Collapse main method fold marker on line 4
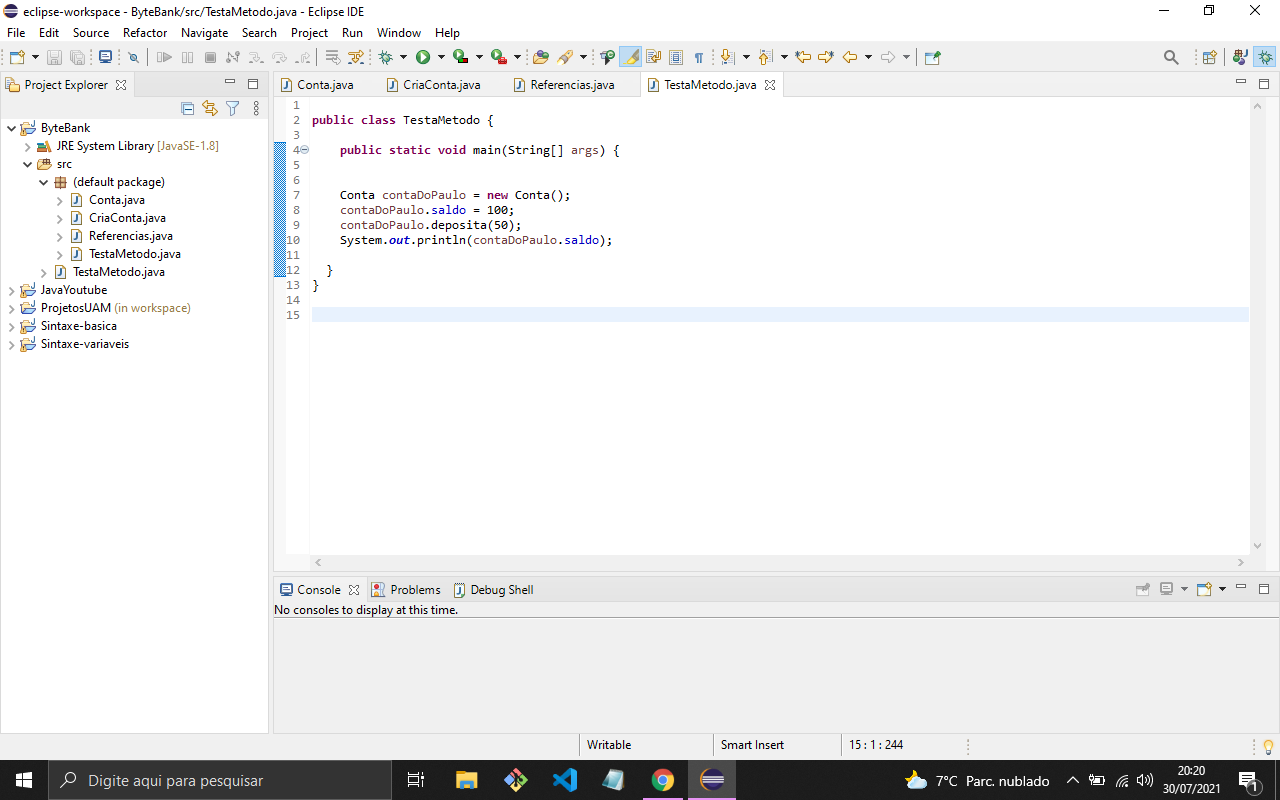This screenshot has height=800, width=1280. pyautogui.click(x=305, y=150)
